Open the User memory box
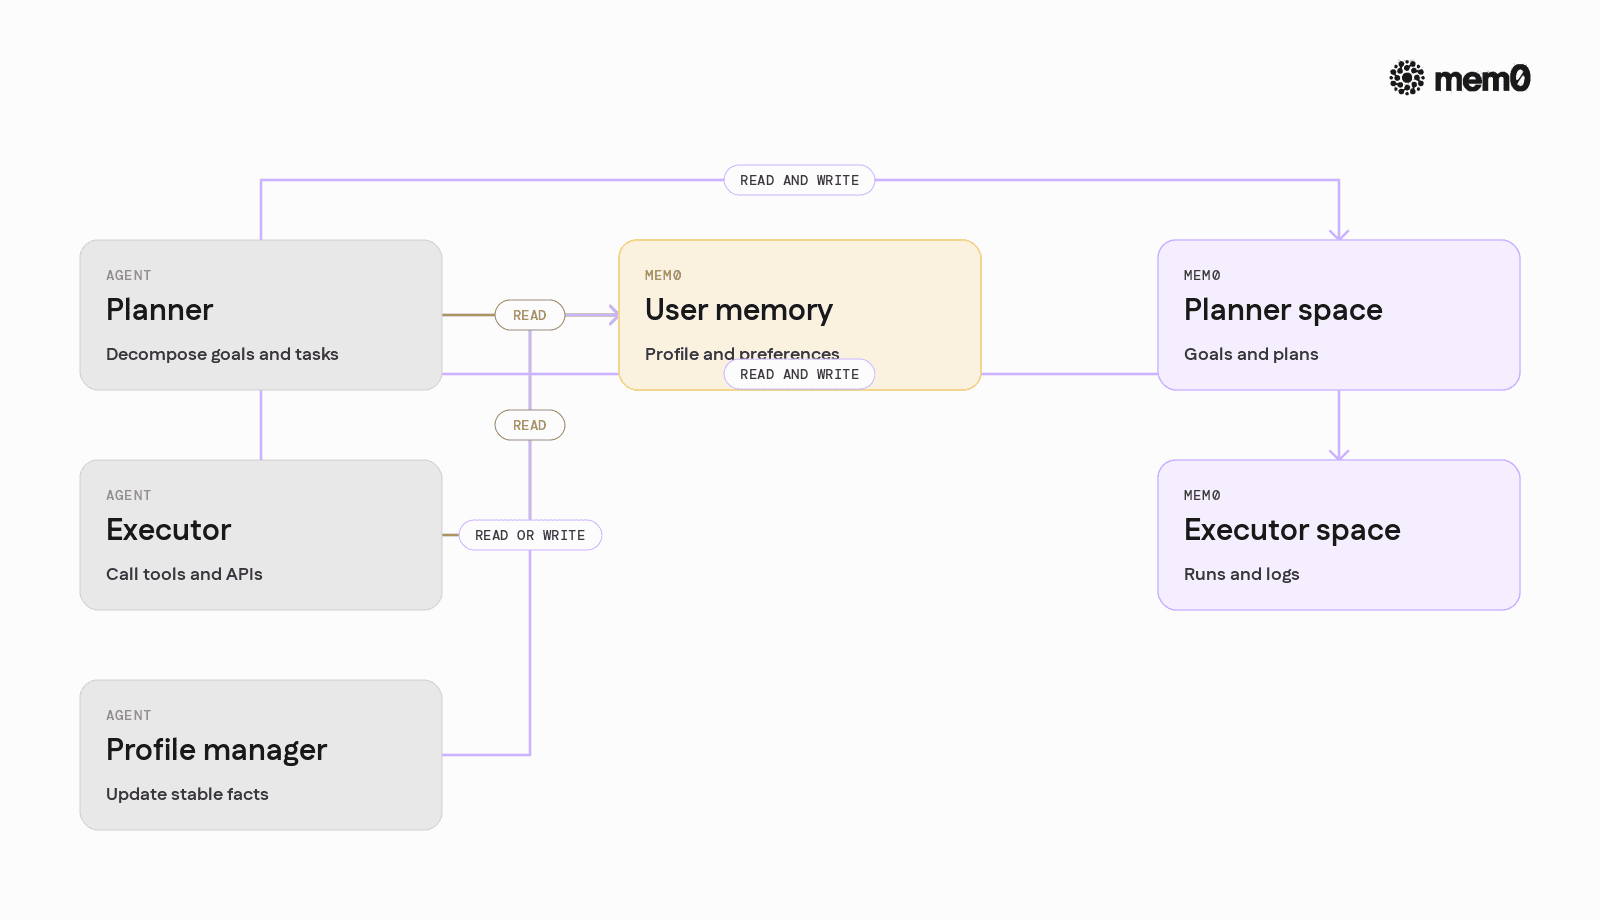The width and height of the screenshot is (1600, 920). pos(800,315)
